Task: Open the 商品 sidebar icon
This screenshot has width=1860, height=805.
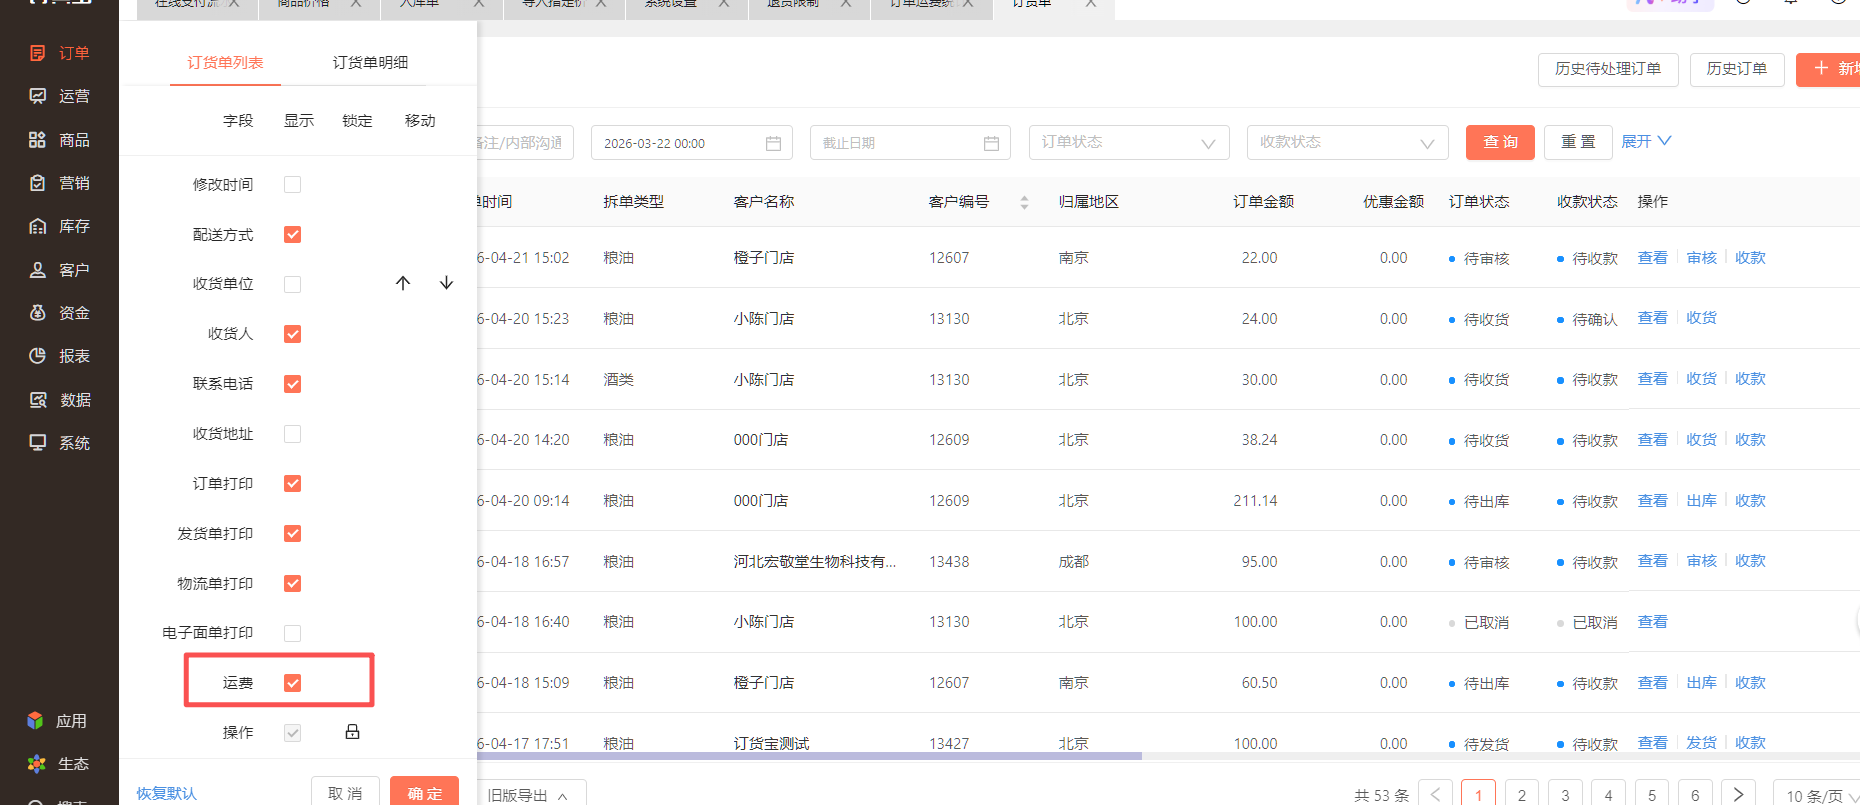Action: click(38, 140)
